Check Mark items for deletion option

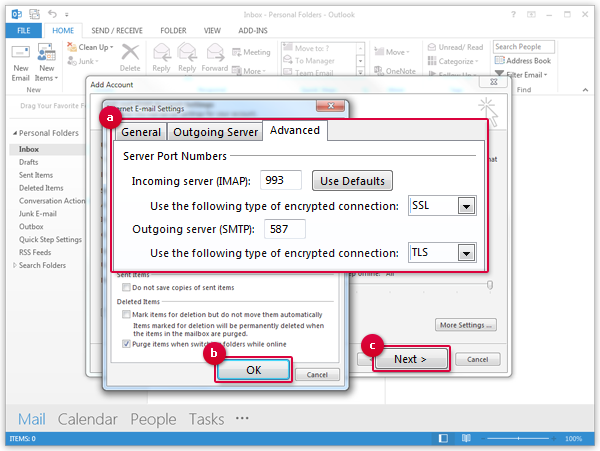click(x=124, y=314)
